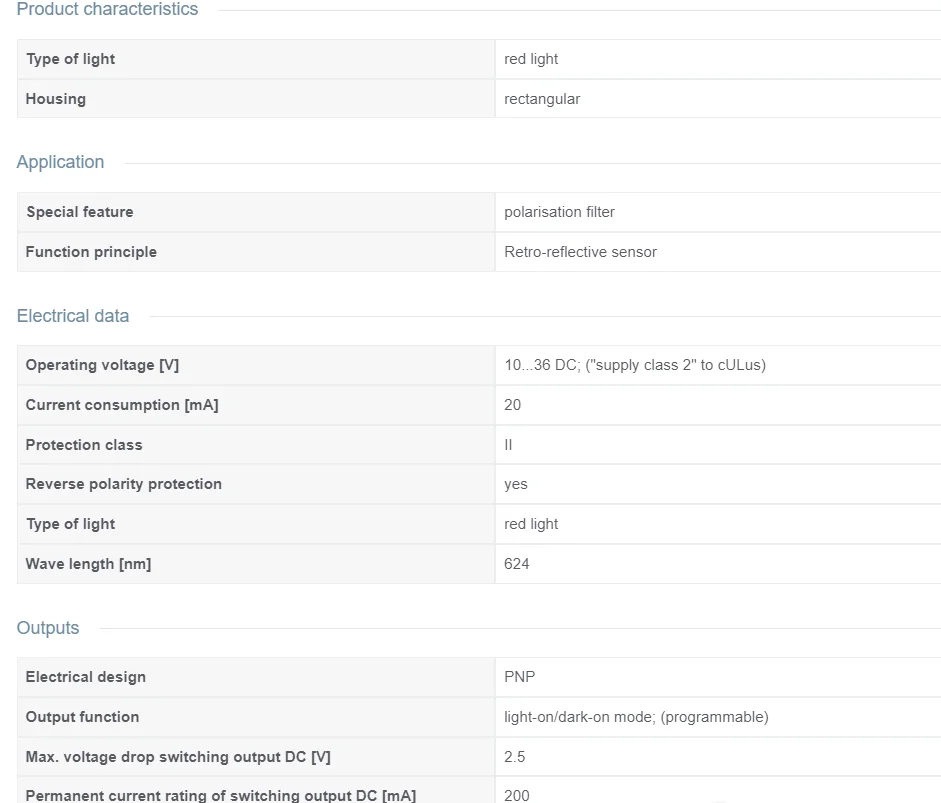This screenshot has width=941, height=803.
Task: Click the PNP electrical design value
Action: [x=520, y=677]
